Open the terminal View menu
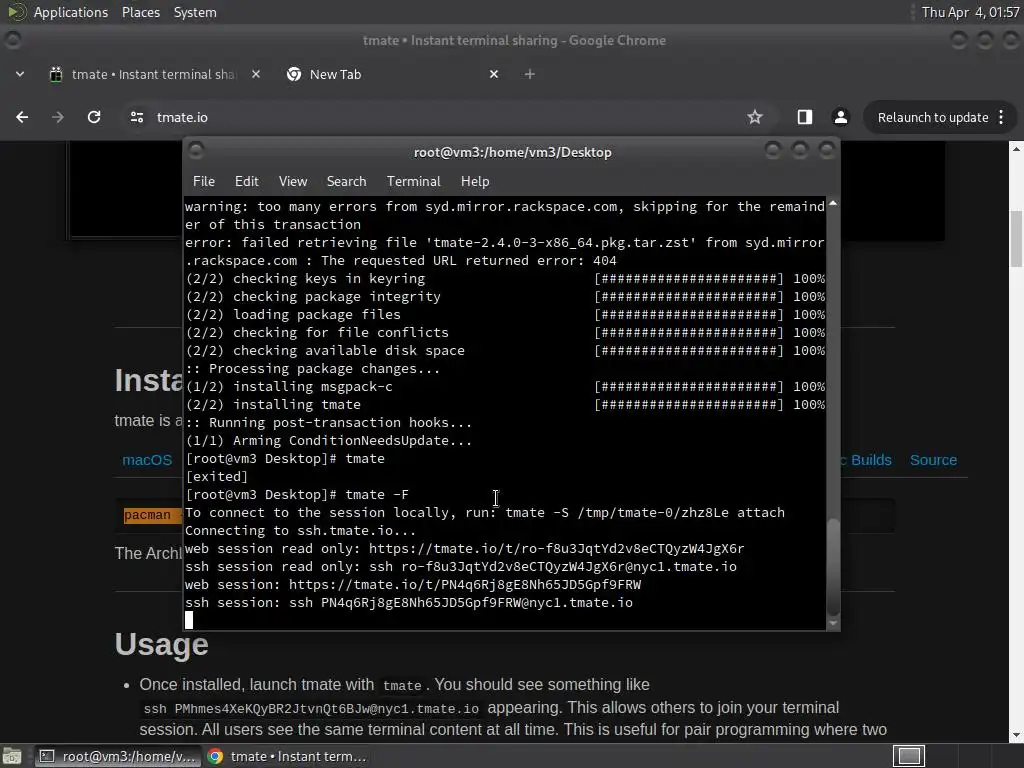Viewport: 1024px width, 768px height. coord(293,182)
